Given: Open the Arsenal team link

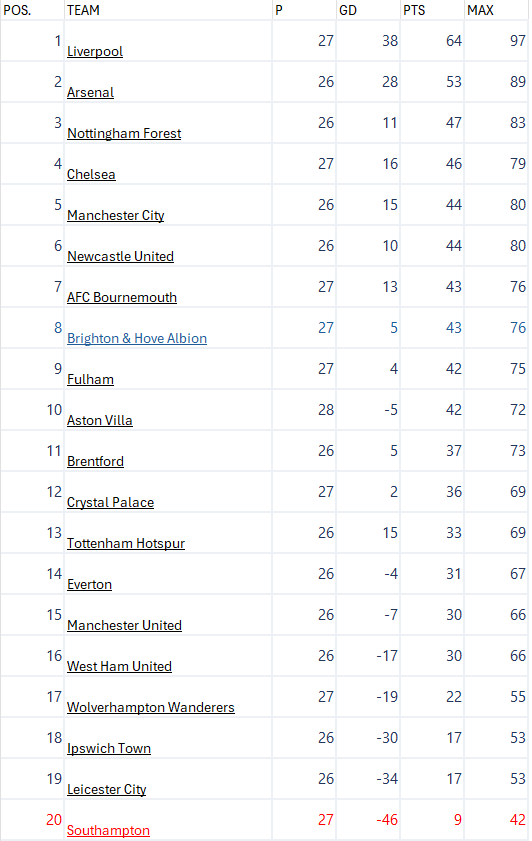Looking at the screenshot, I should (x=90, y=92).
